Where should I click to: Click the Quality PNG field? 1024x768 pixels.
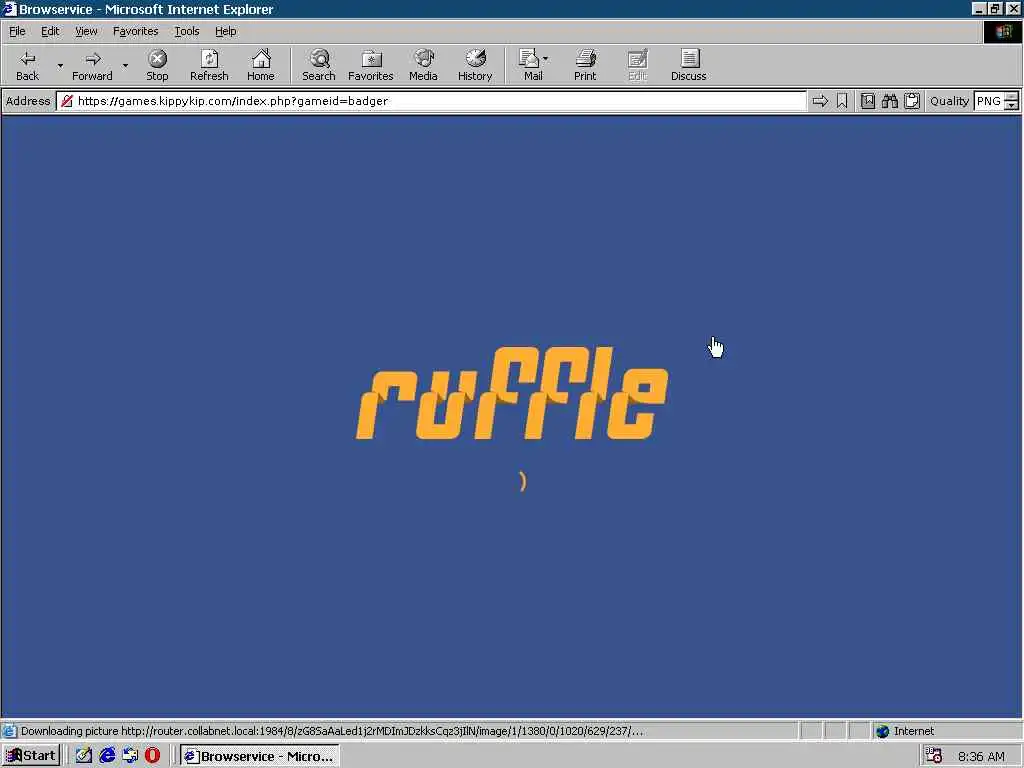(988, 101)
